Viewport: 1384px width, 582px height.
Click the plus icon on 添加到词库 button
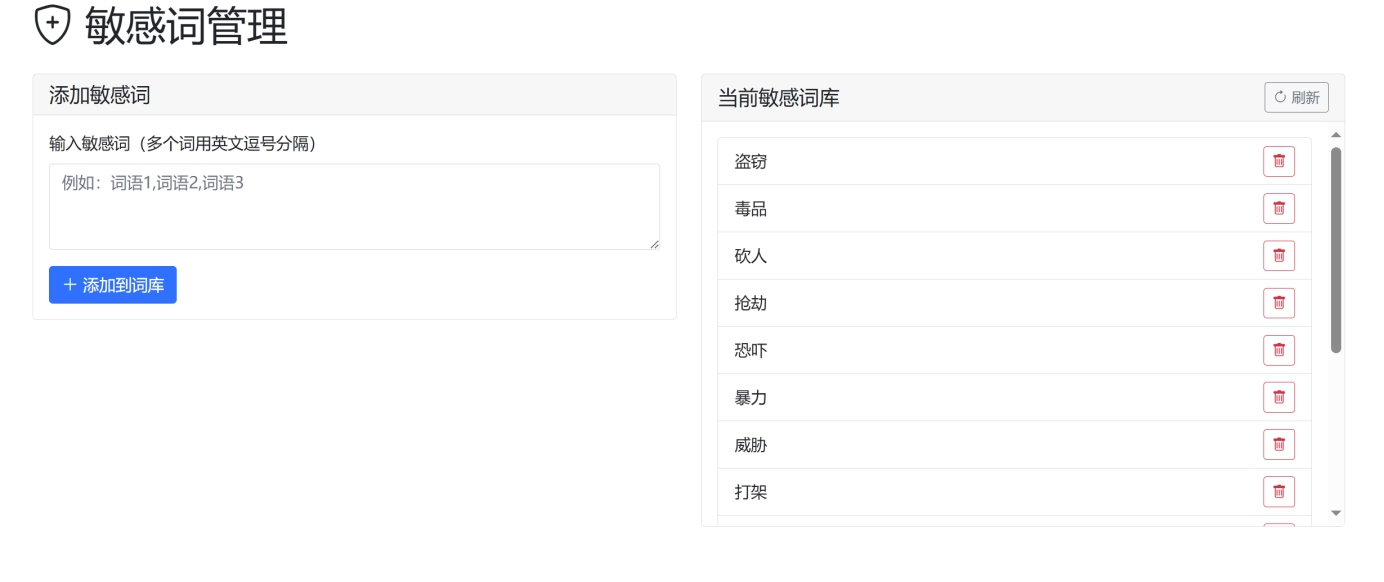tap(69, 284)
